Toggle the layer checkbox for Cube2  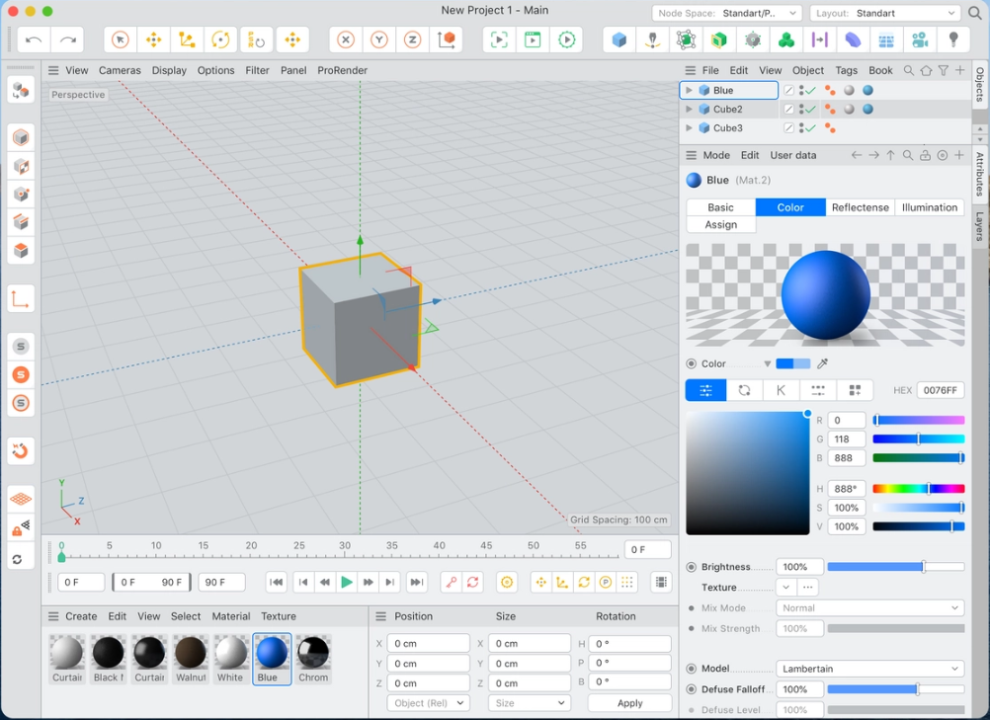pos(788,109)
